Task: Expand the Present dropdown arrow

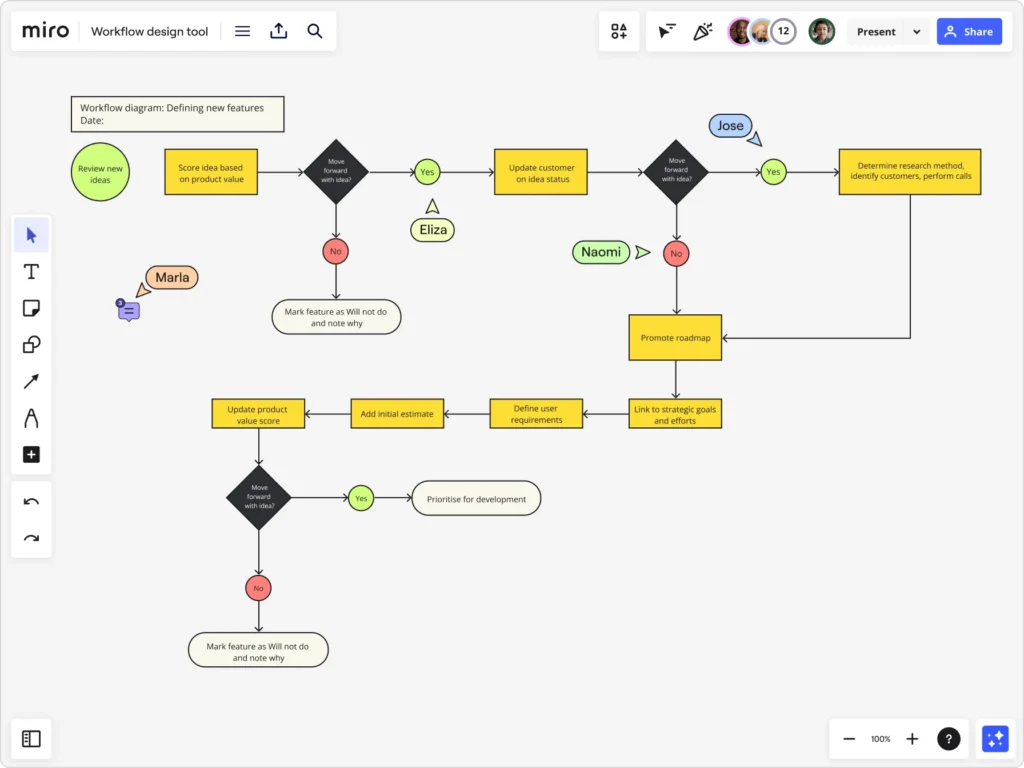Action: tap(916, 32)
